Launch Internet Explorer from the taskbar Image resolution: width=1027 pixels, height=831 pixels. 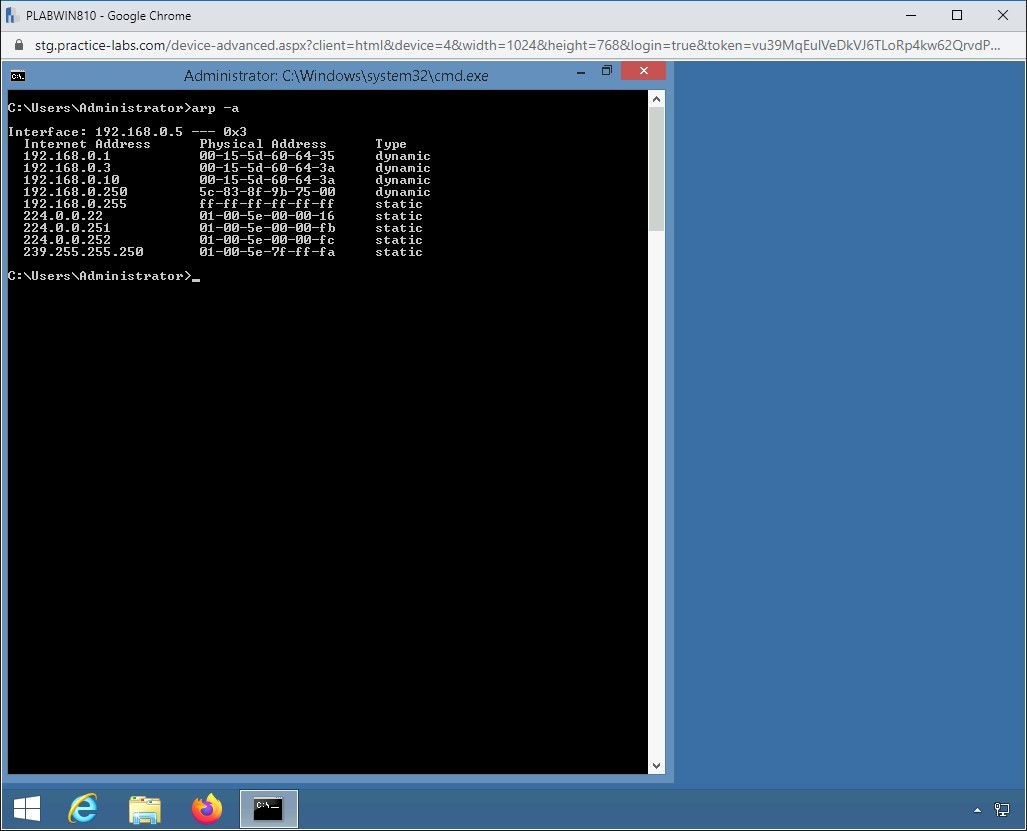83,808
